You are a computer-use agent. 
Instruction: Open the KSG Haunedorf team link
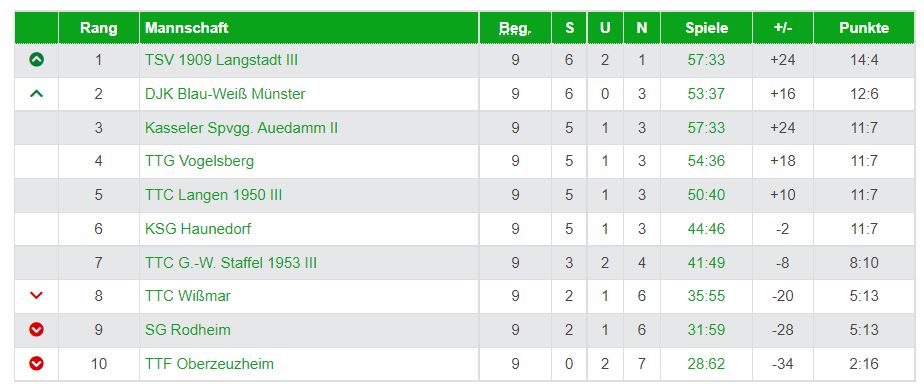198,229
